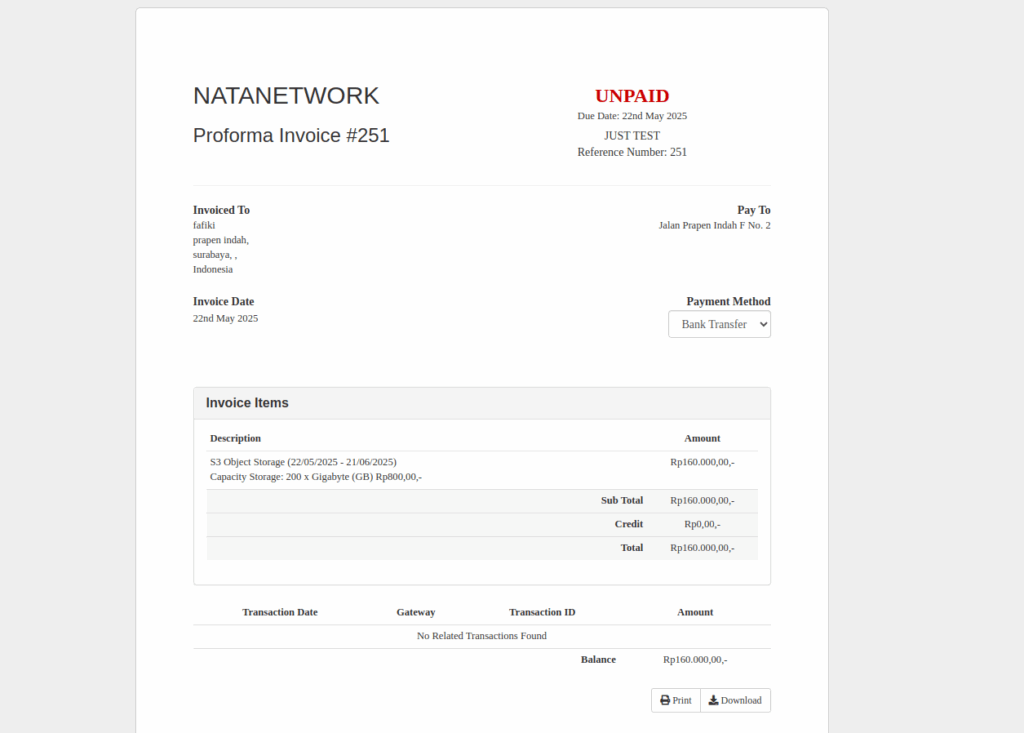1024x733 pixels.
Task: Click the 'Description' column header
Action: point(235,438)
